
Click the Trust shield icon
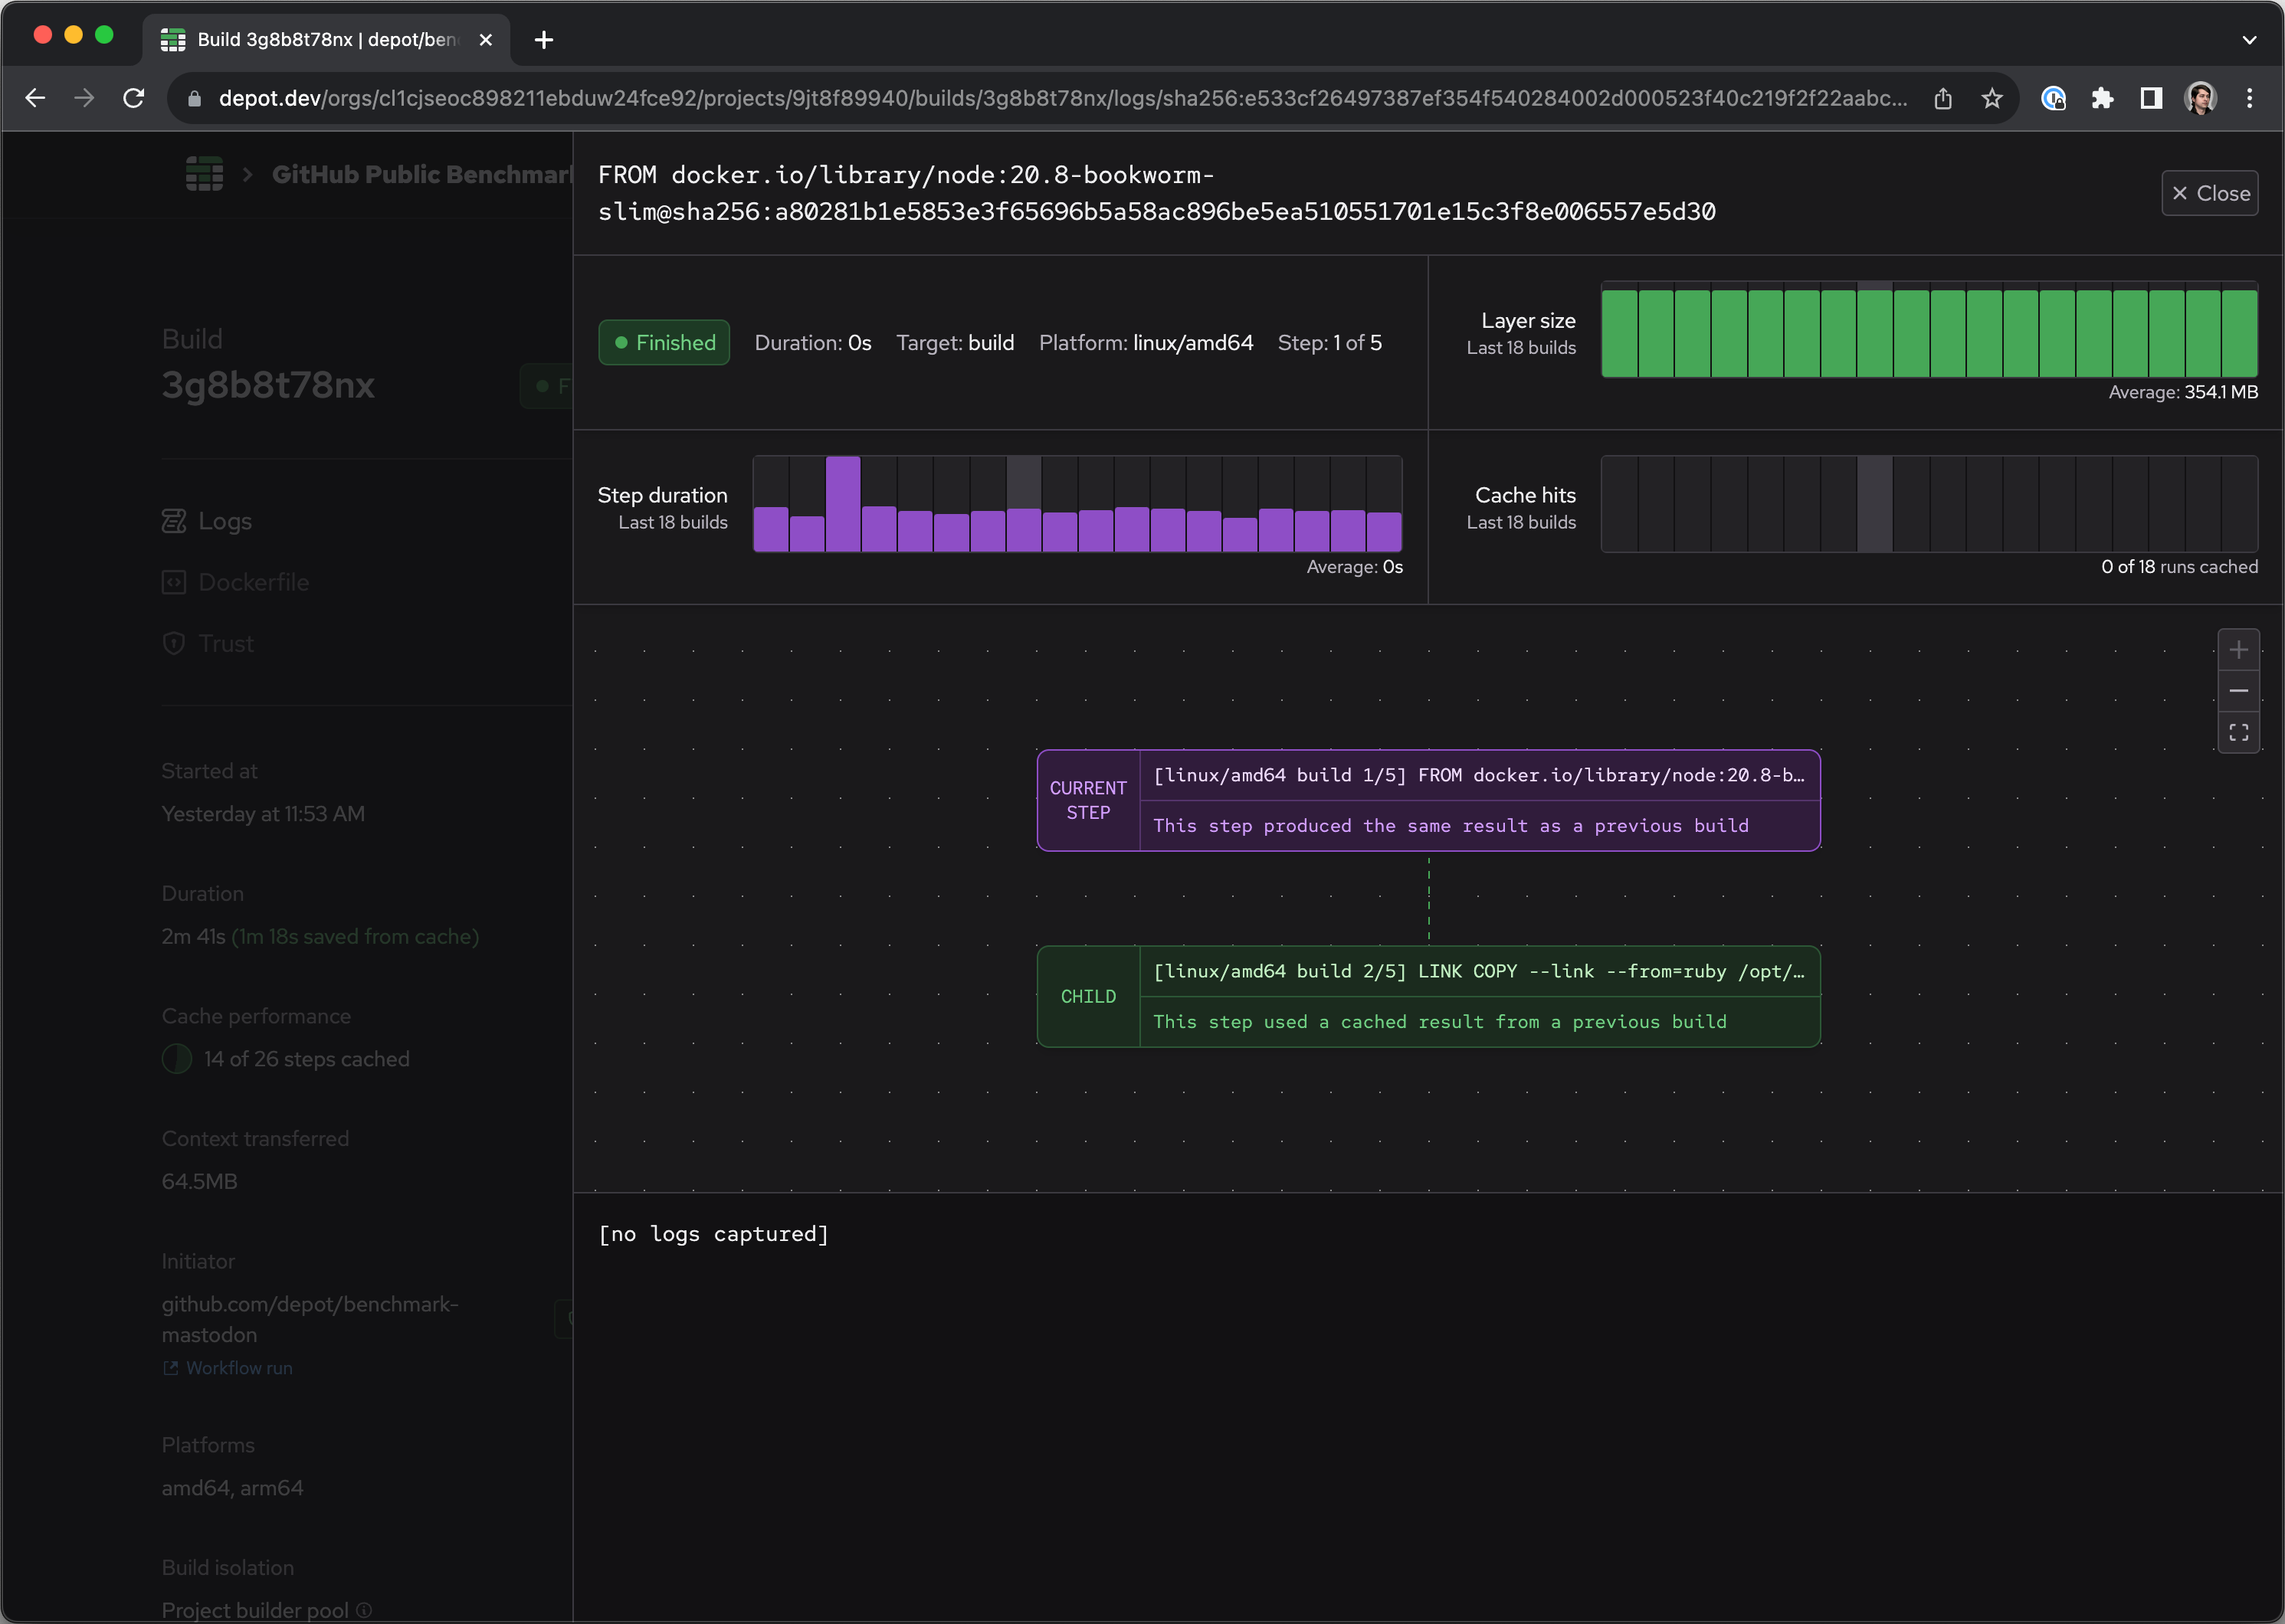pos(174,643)
